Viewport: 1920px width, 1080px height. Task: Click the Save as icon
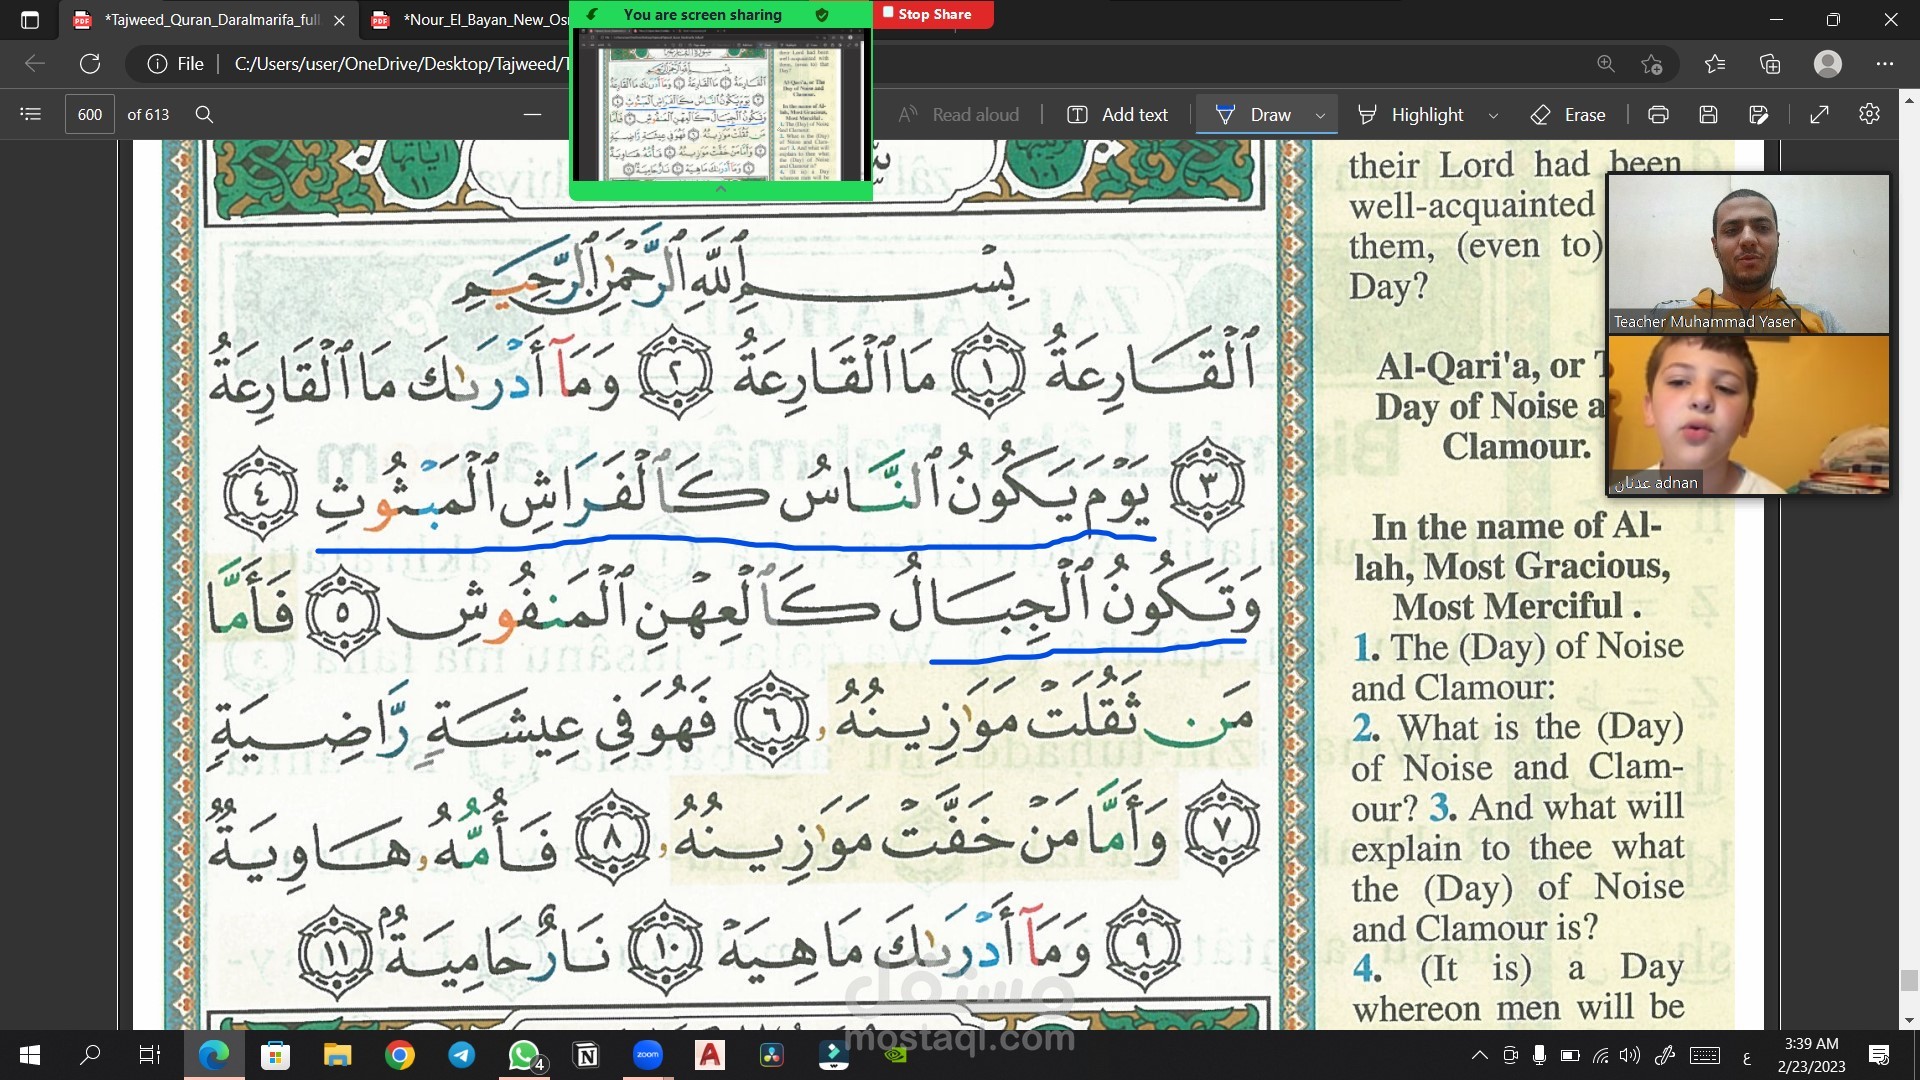1759,114
